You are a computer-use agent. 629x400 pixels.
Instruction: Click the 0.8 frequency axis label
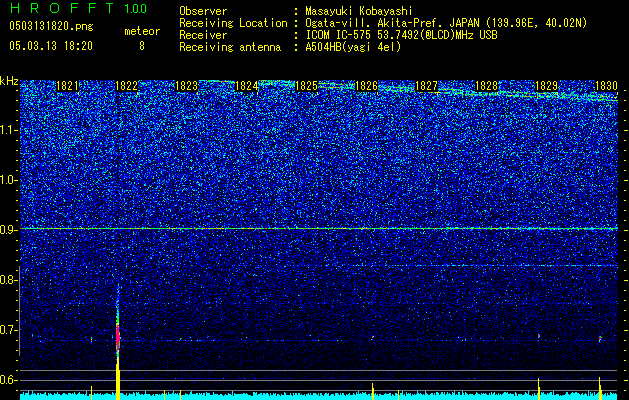point(9,280)
